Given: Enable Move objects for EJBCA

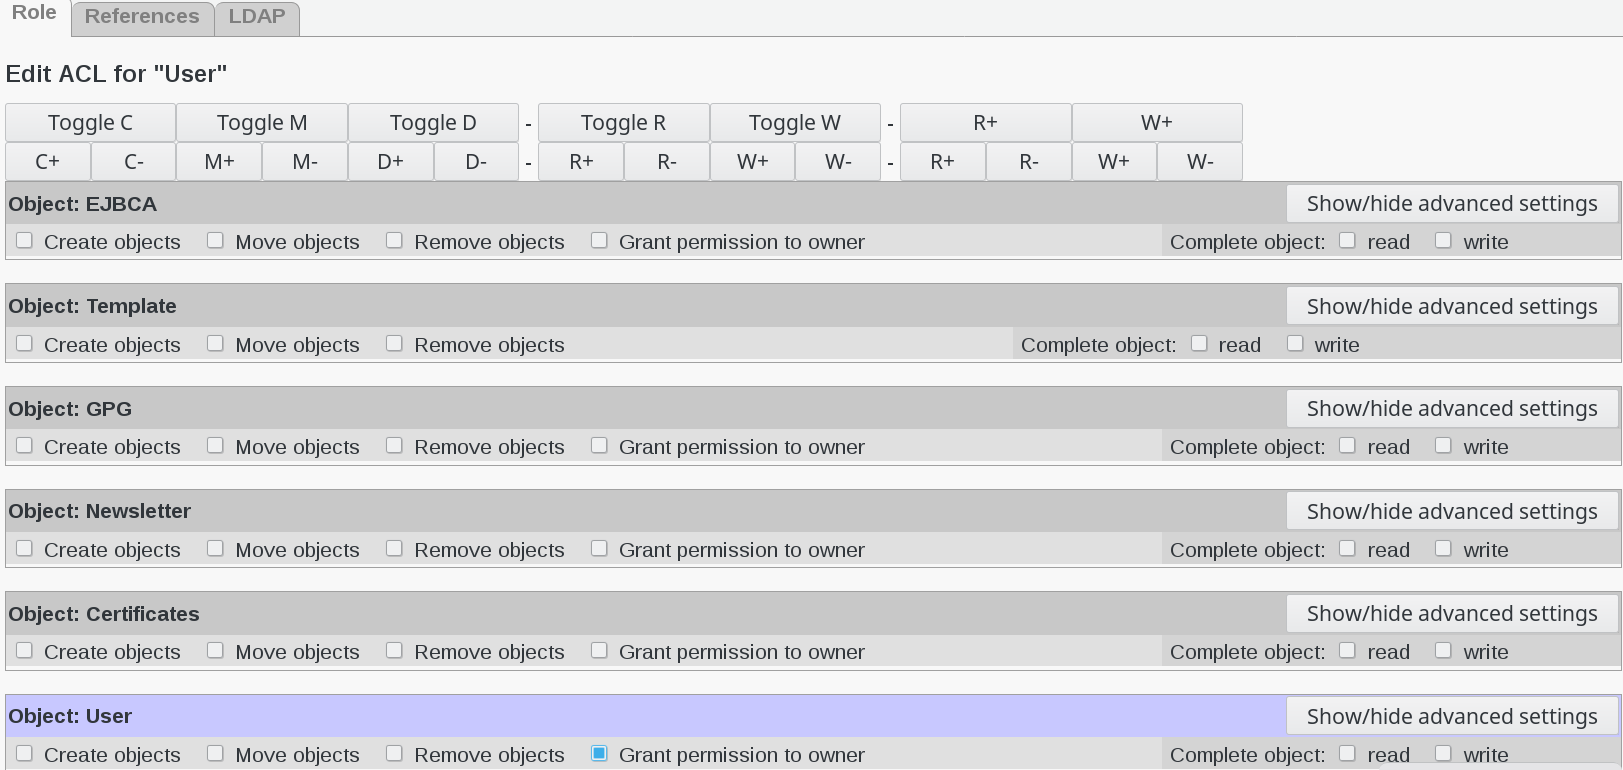Looking at the screenshot, I should click(215, 241).
